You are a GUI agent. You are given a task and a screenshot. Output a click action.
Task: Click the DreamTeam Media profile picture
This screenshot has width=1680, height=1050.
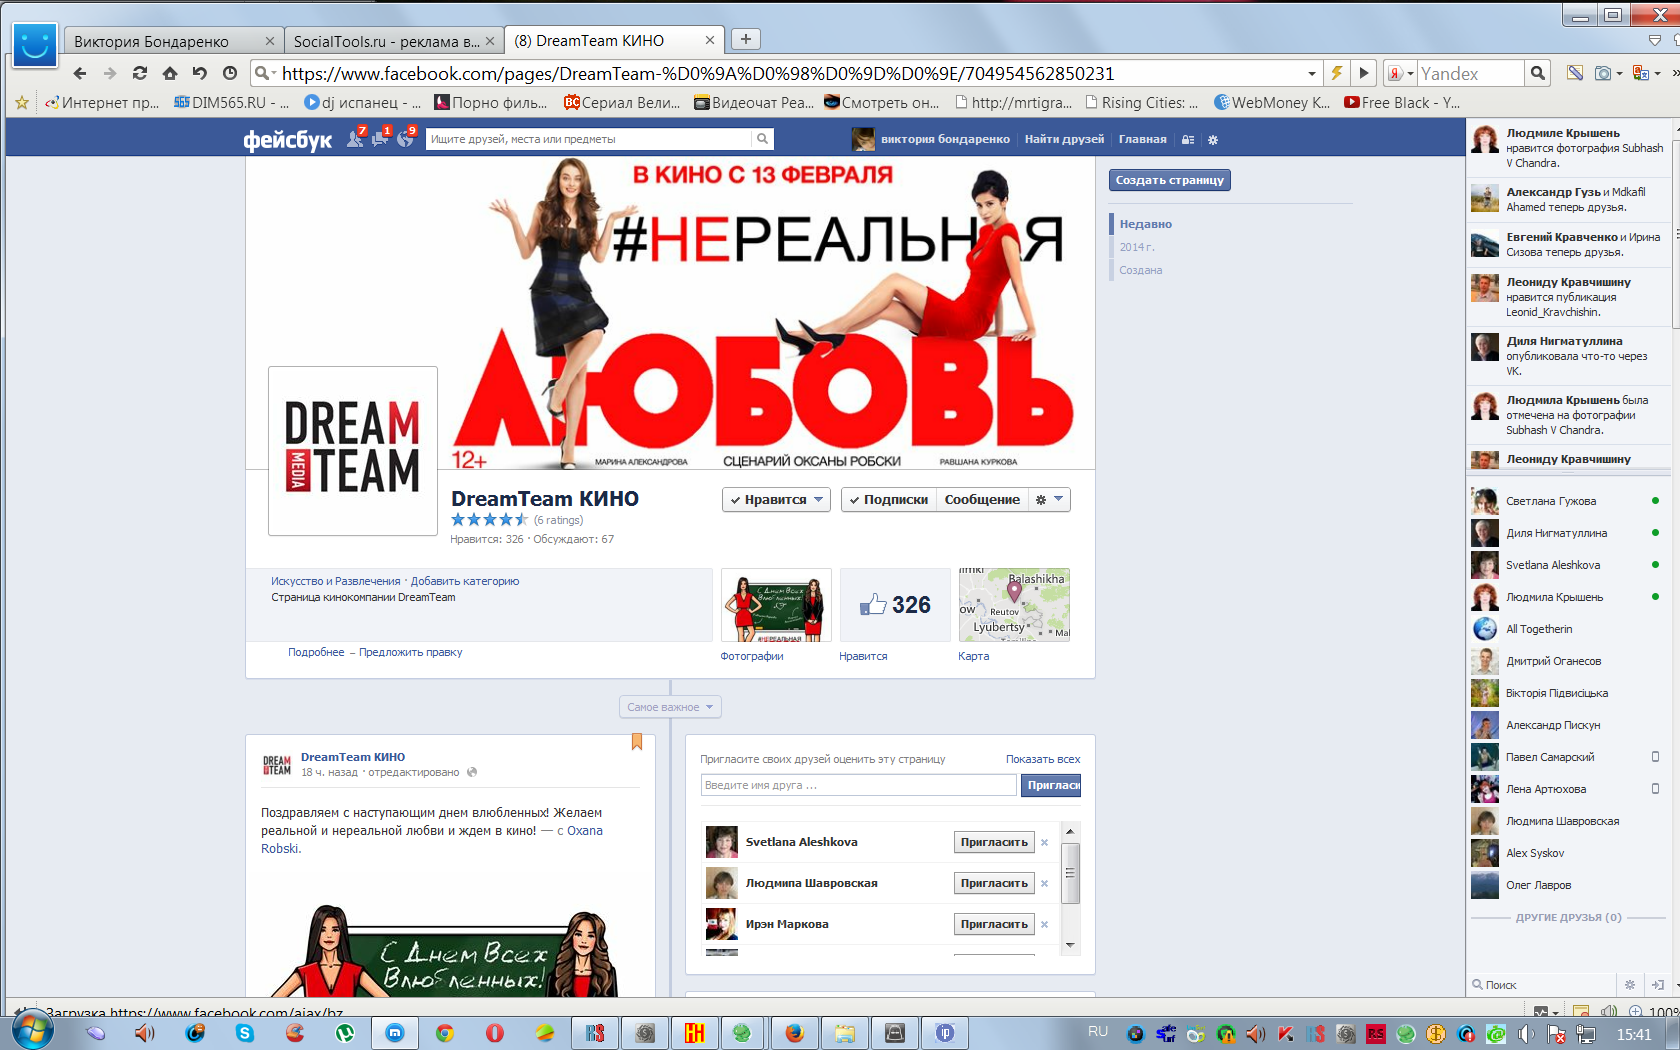pyautogui.click(x=353, y=450)
